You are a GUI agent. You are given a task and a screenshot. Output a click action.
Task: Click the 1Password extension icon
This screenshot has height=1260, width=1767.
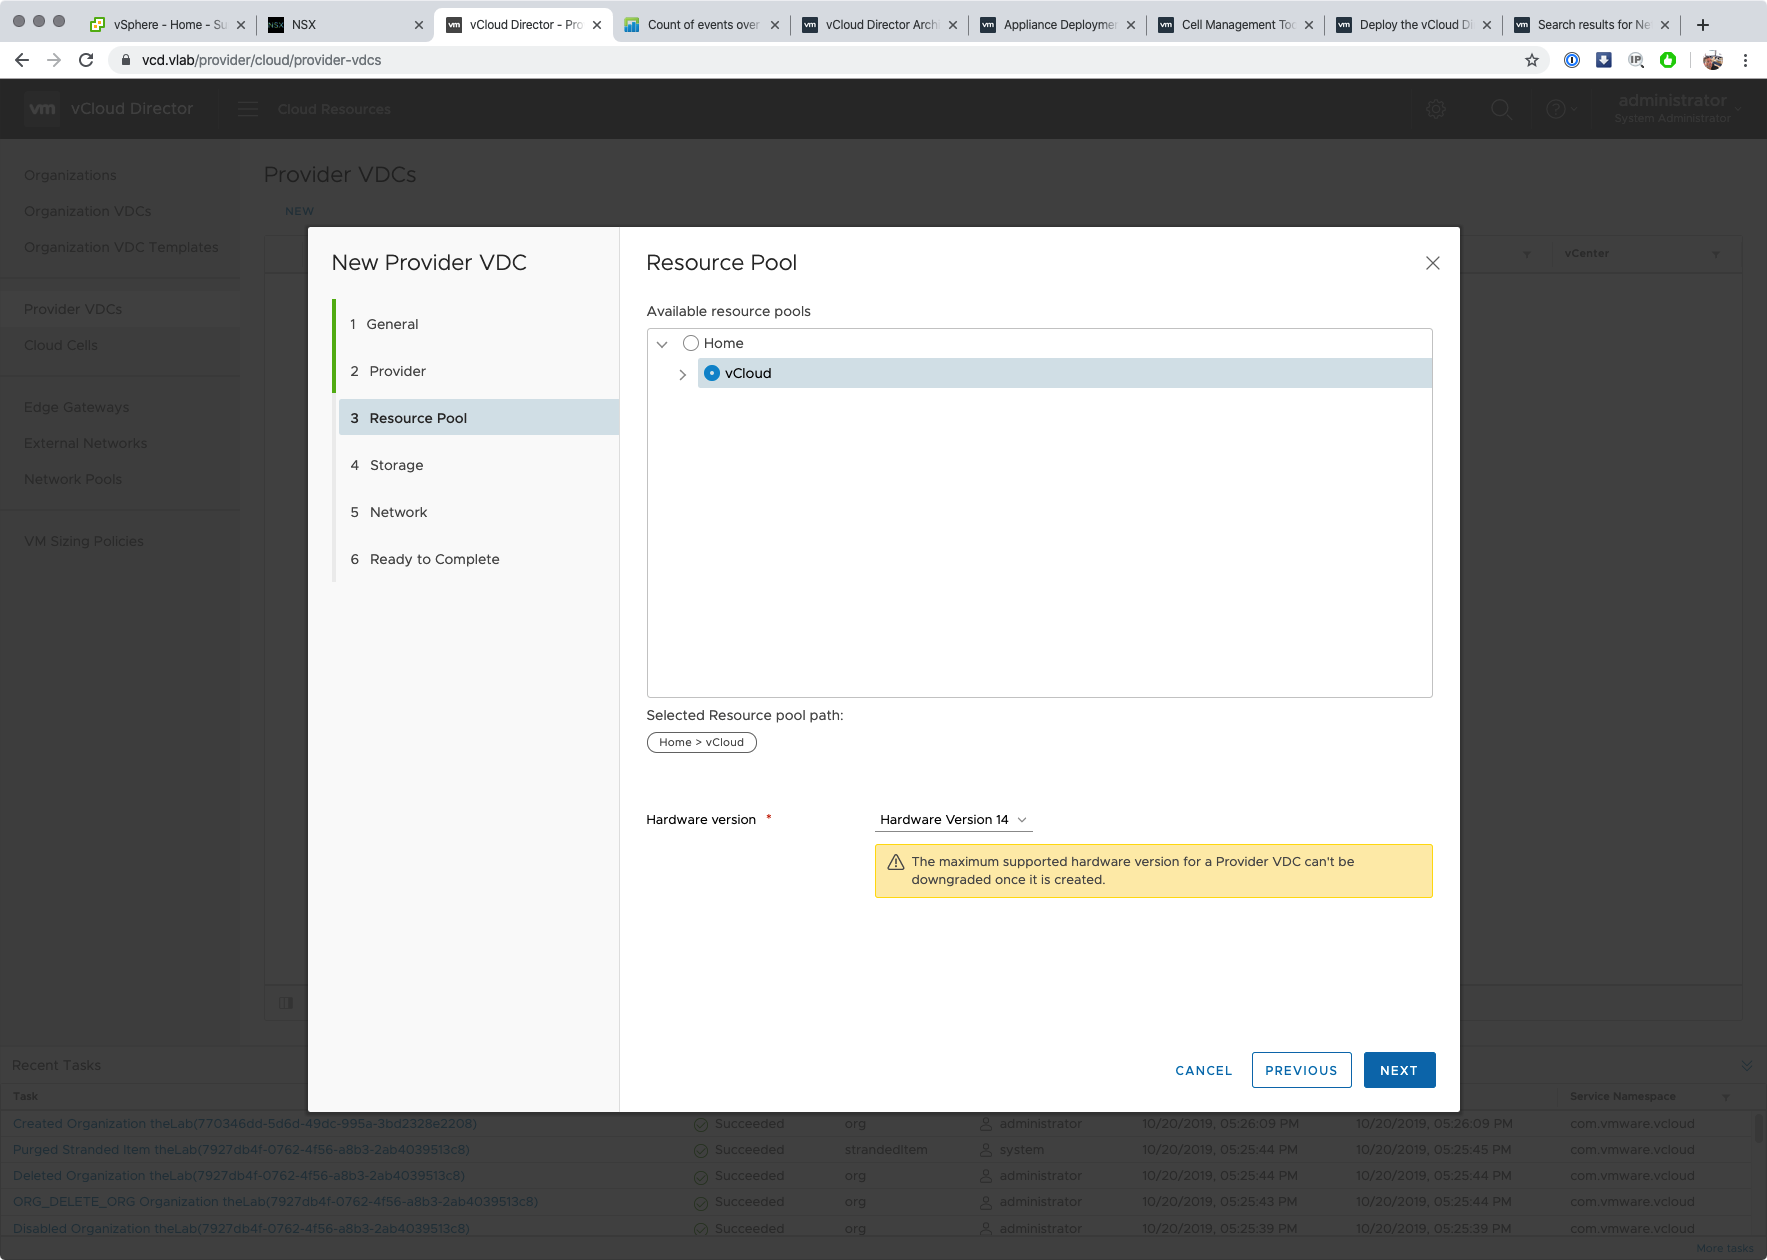tap(1572, 60)
